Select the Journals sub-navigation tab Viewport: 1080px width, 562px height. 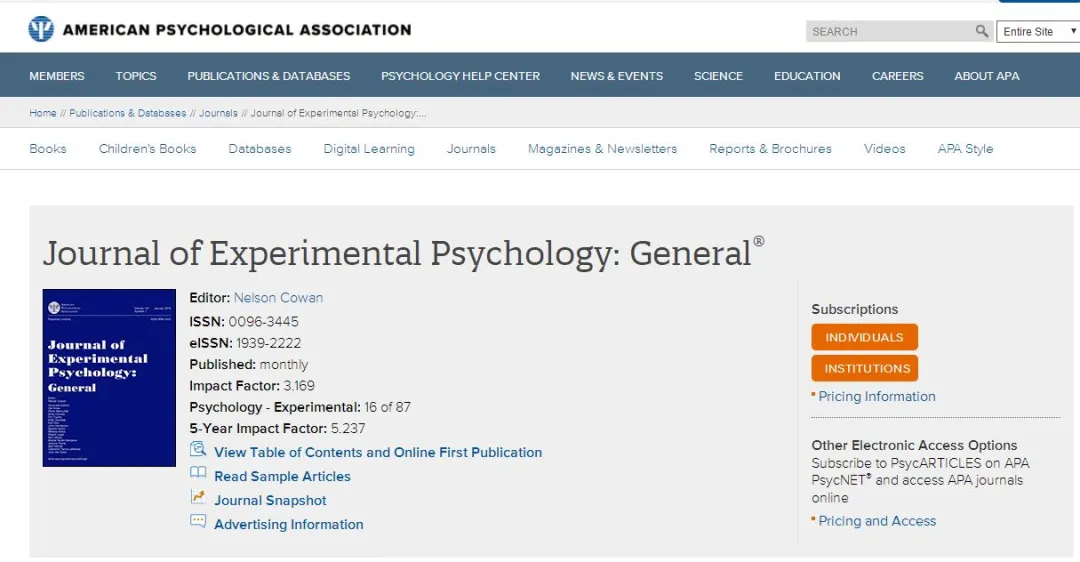tap(471, 149)
